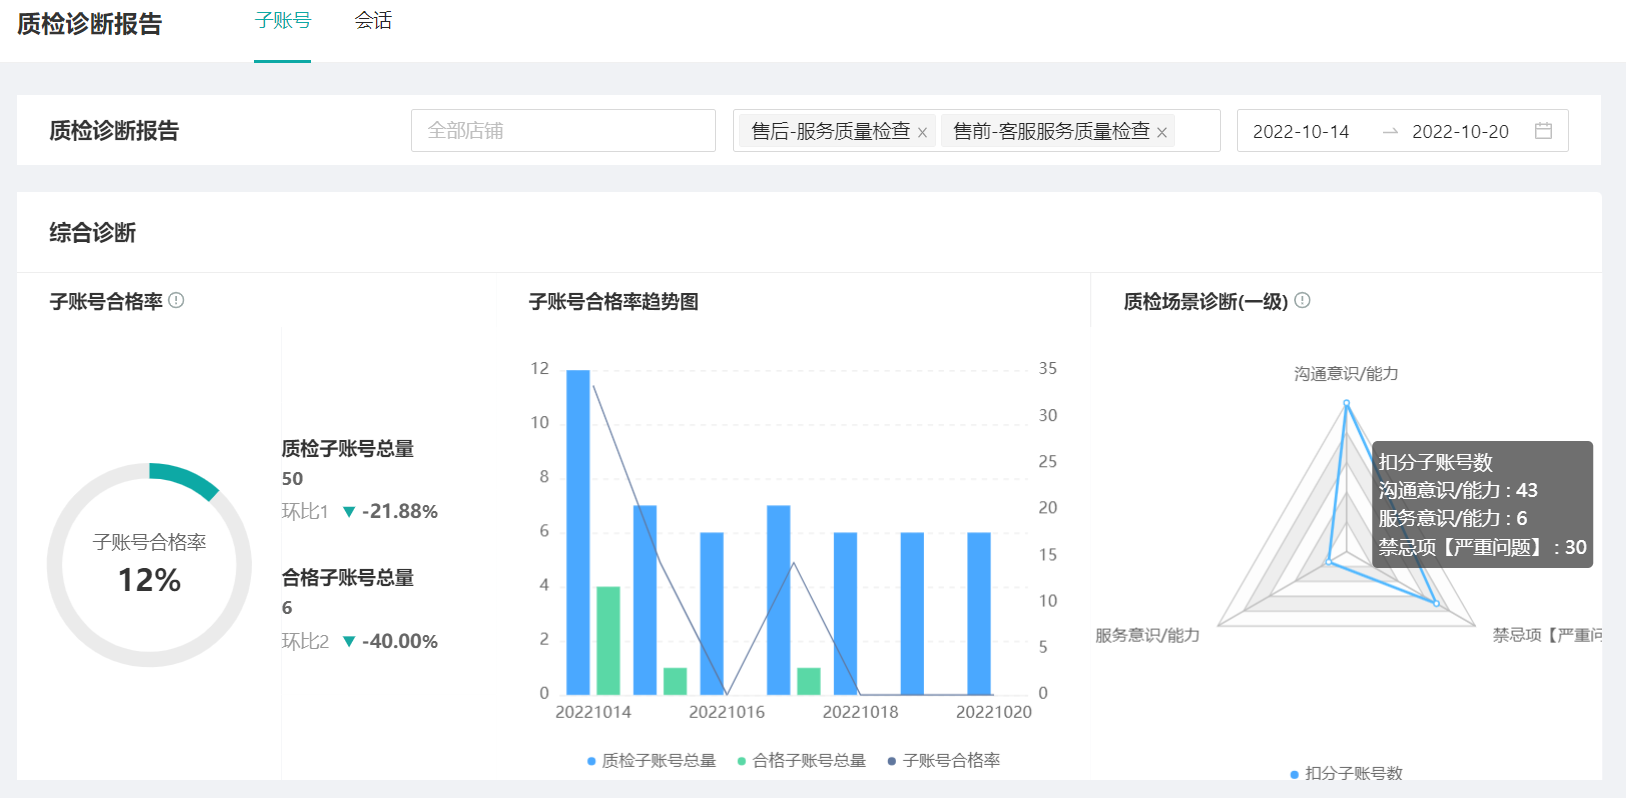Toggle 合格子账号总量 legend item
Screen dimensions: 1626x798
click(x=802, y=761)
